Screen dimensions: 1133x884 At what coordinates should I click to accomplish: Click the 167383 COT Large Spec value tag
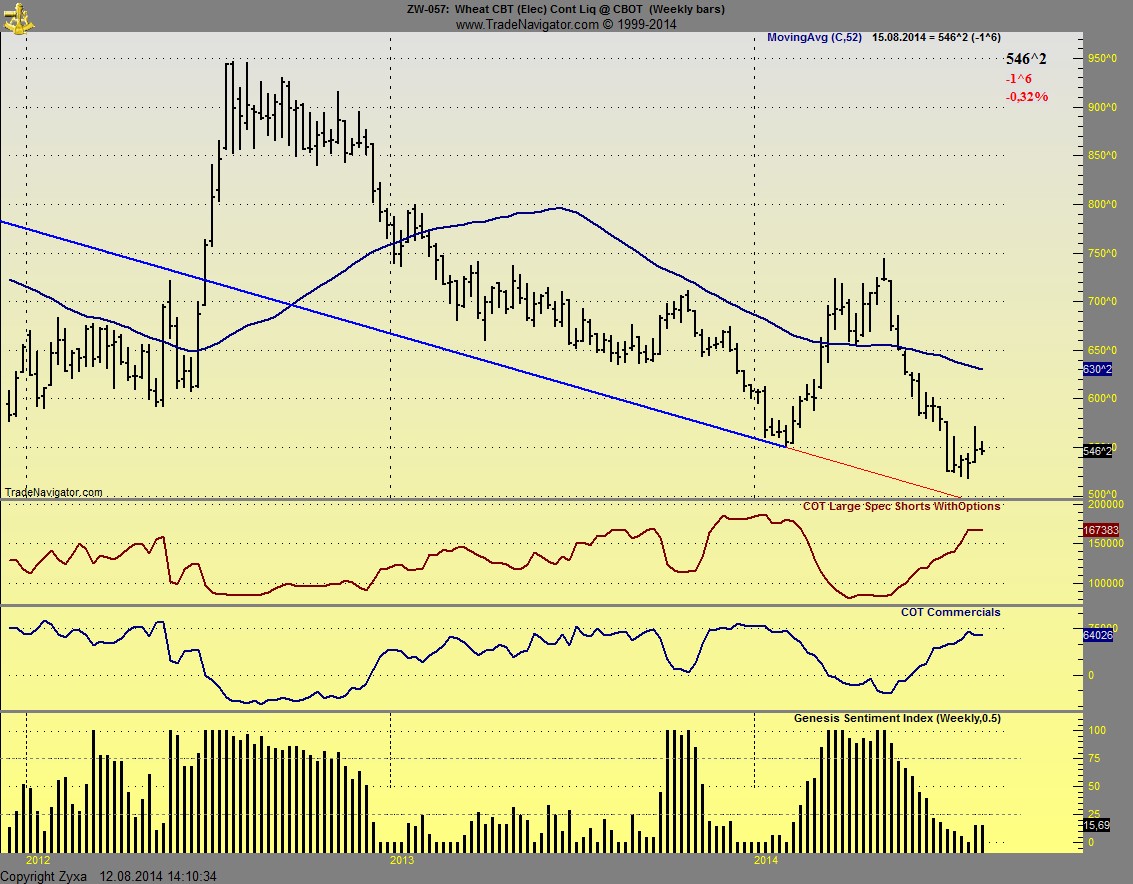(x=1100, y=530)
